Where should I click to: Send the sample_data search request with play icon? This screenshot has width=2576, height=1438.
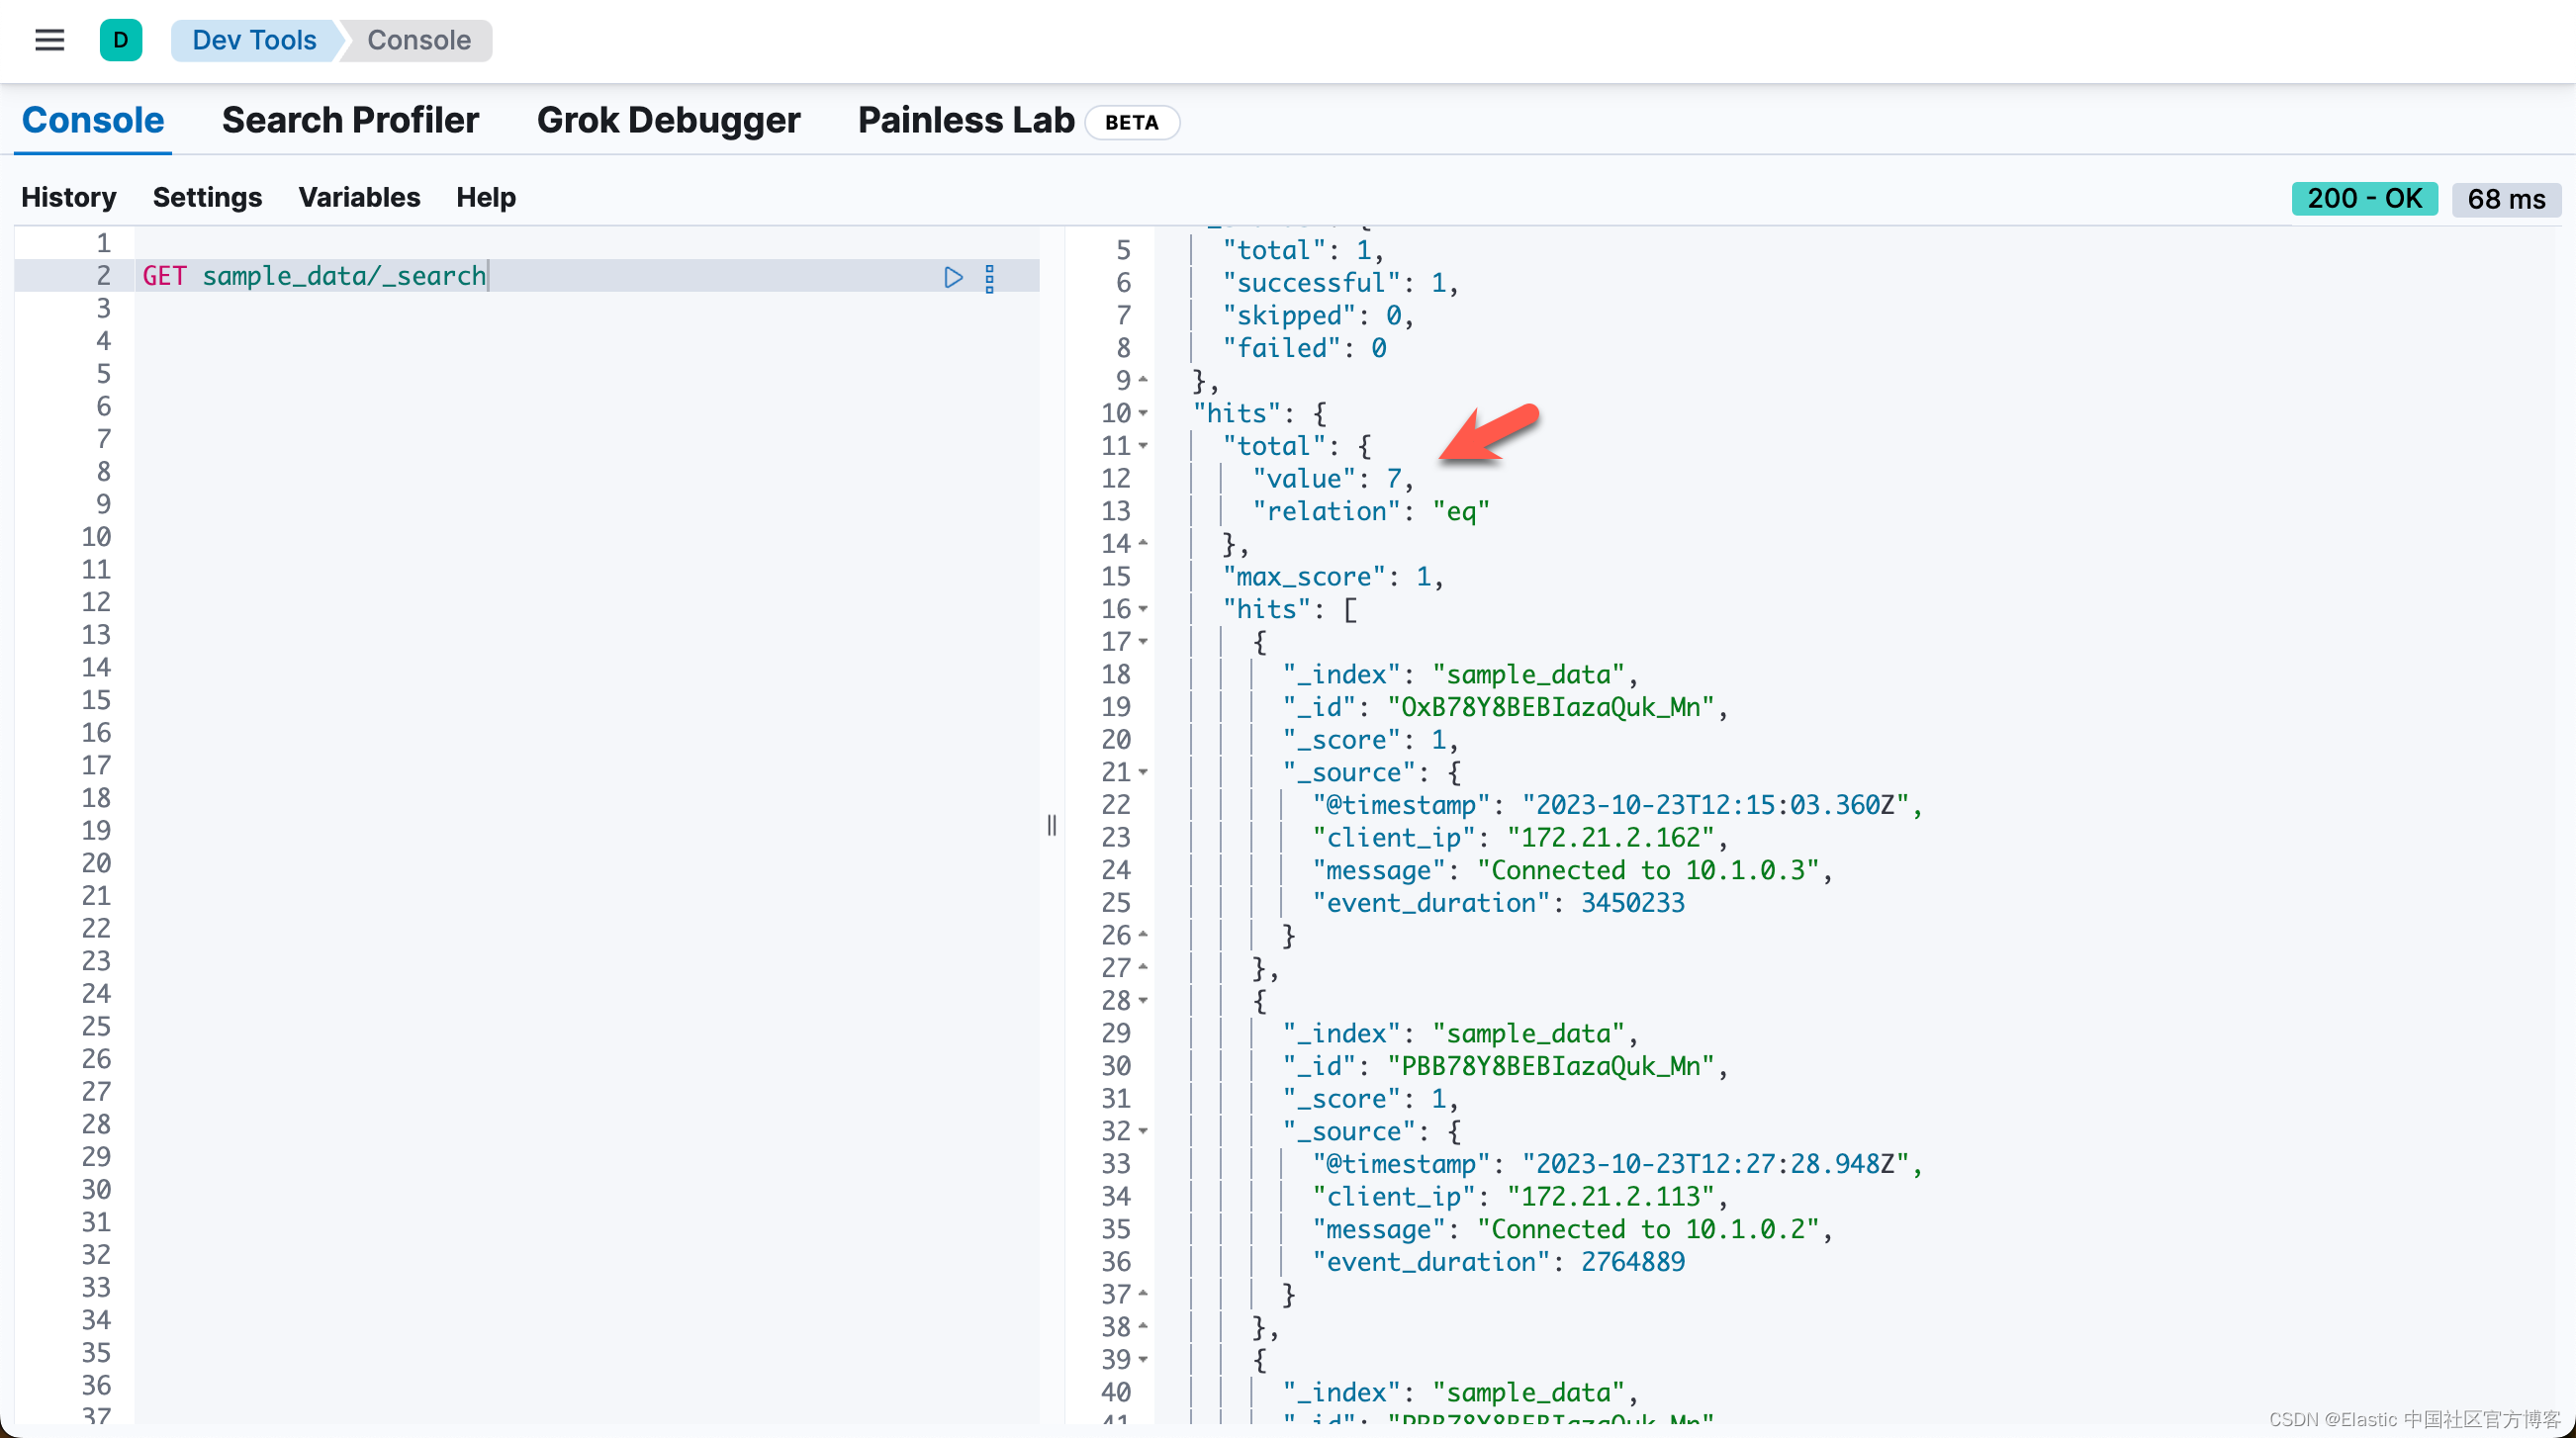tap(952, 278)
